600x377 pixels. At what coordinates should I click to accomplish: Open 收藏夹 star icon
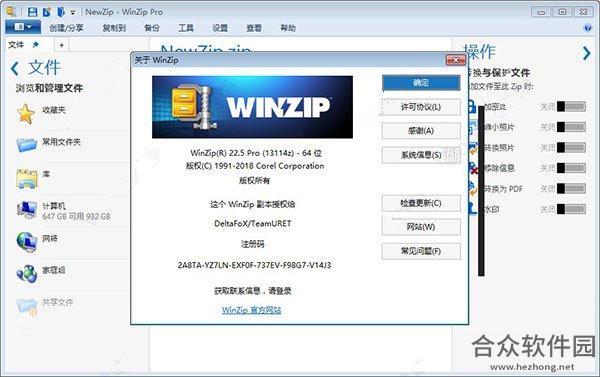(x=26, y=114)
